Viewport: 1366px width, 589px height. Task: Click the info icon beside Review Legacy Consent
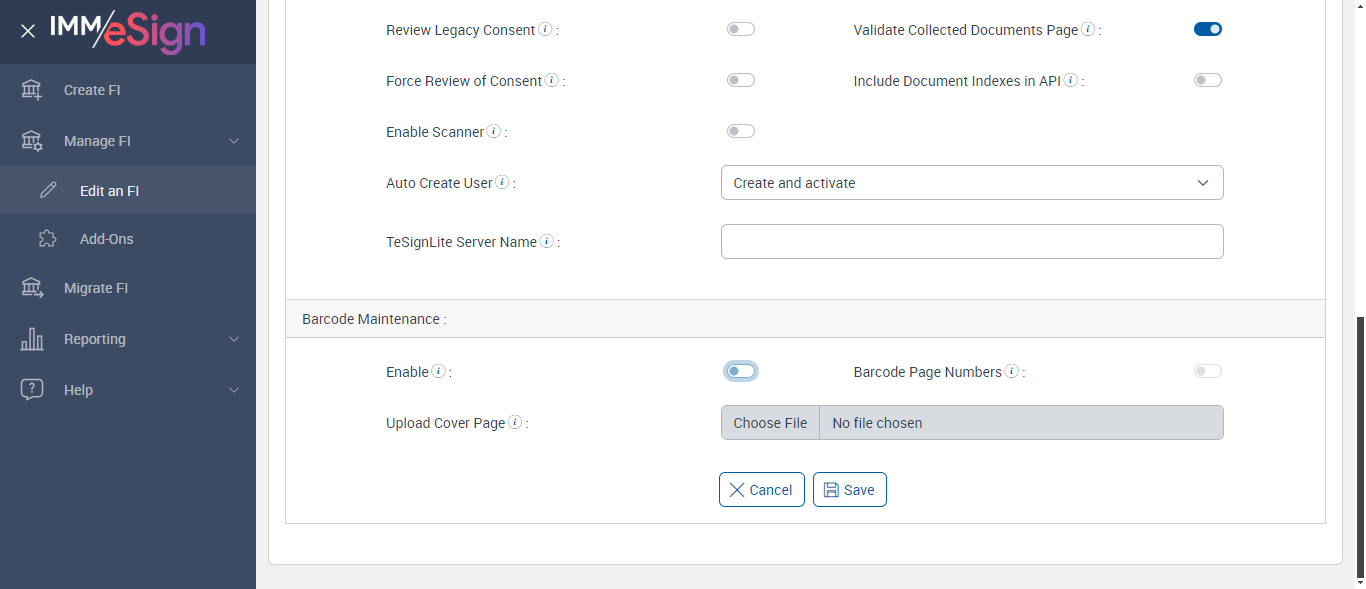tap(545, 30)
